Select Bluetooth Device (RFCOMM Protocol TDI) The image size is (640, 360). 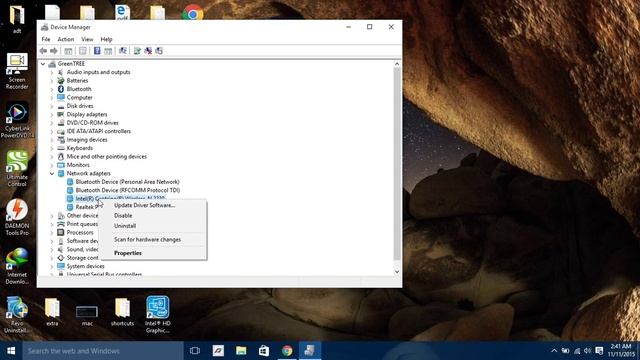tap(128, 190)
